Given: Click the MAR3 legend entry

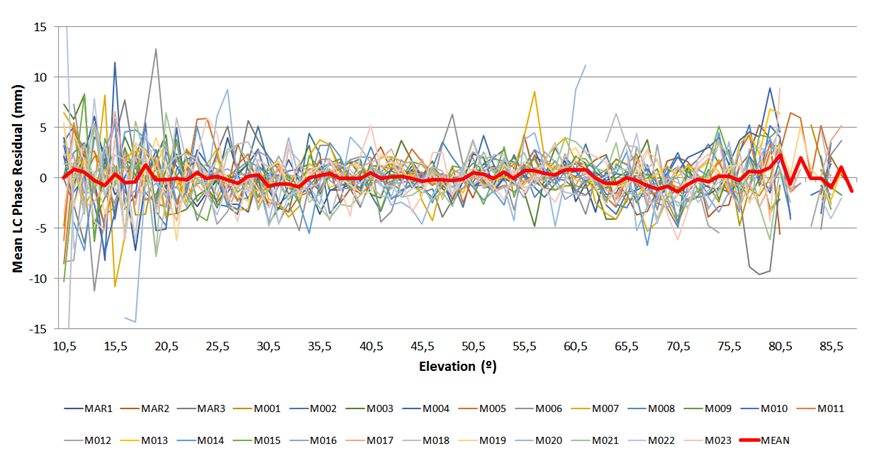Looking at the screenshot, I should (x=228, y=409).
